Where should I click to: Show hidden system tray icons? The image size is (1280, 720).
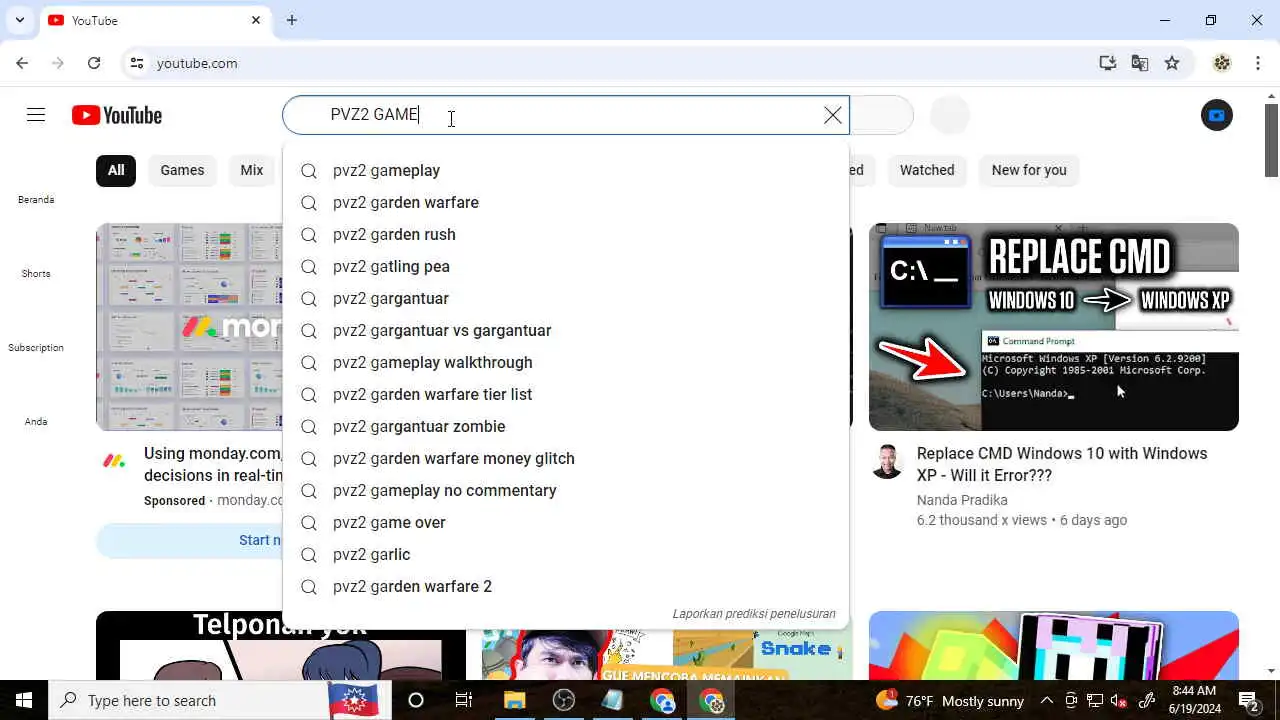(x=1046, y=700)
